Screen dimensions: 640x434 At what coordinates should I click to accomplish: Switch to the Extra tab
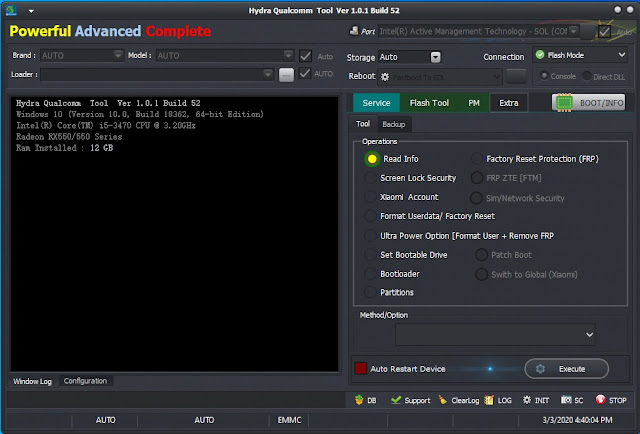tap(509, 103)
